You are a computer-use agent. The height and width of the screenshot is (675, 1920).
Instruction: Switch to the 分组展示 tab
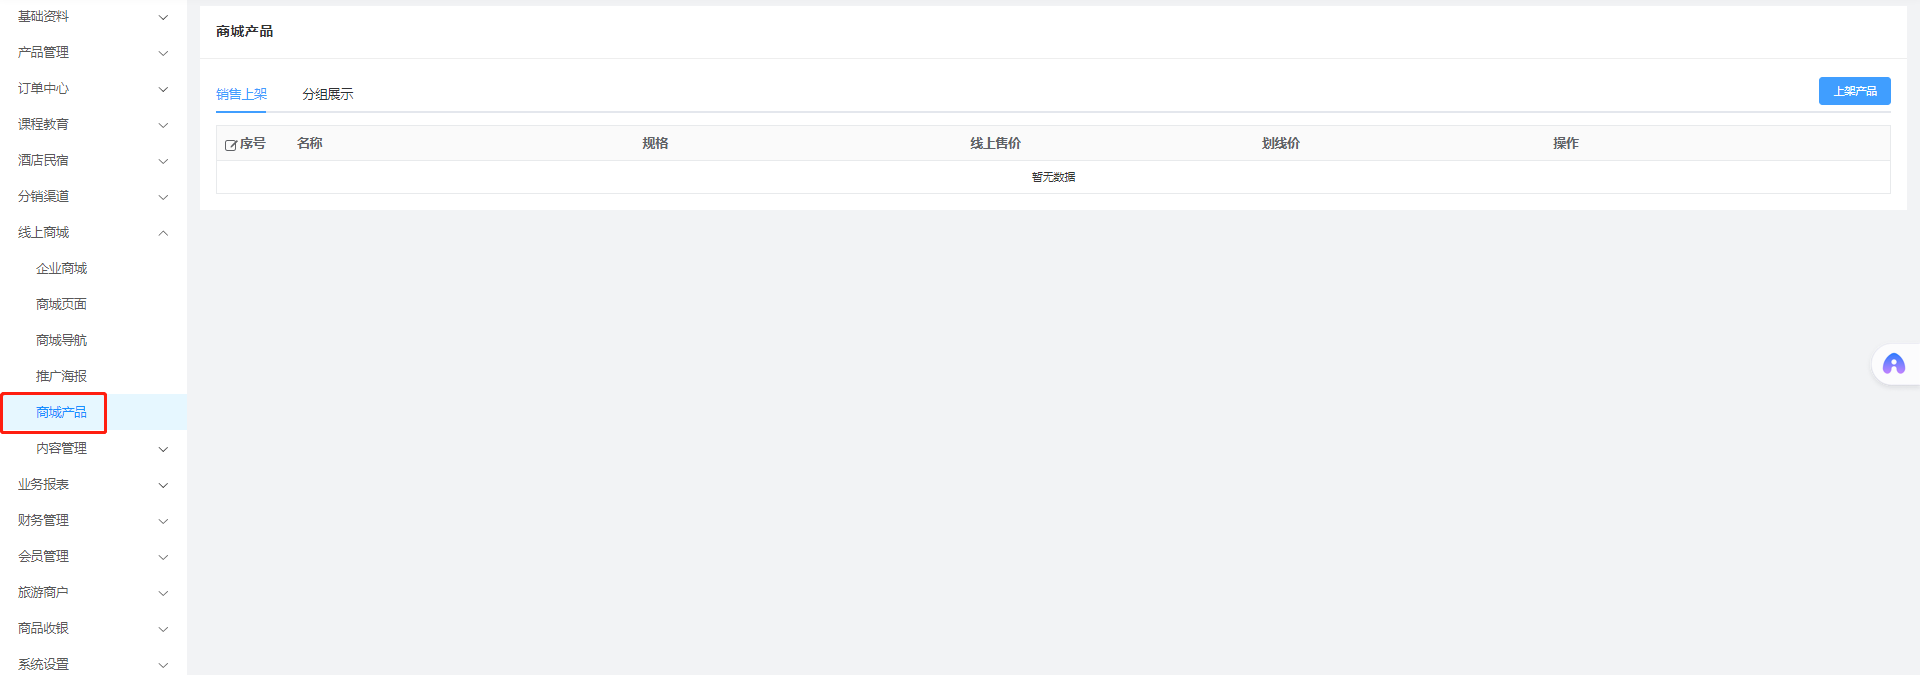327,94
